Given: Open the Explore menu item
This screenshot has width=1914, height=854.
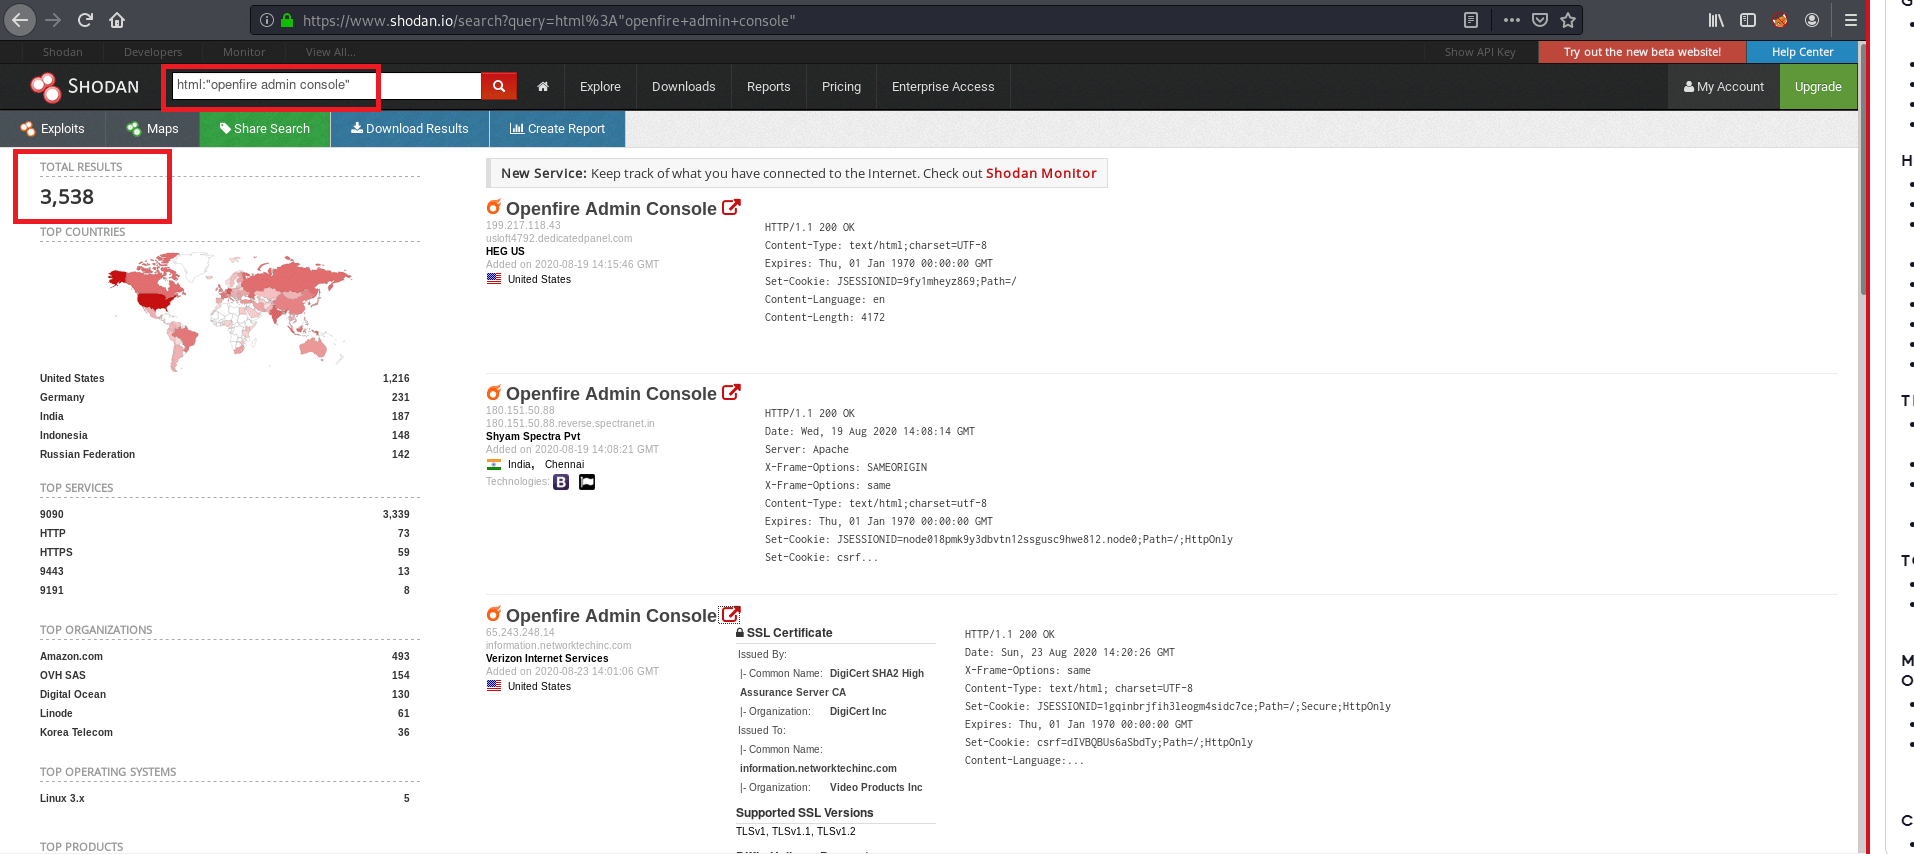Looking at the screenshot, I should click(600, 87).
